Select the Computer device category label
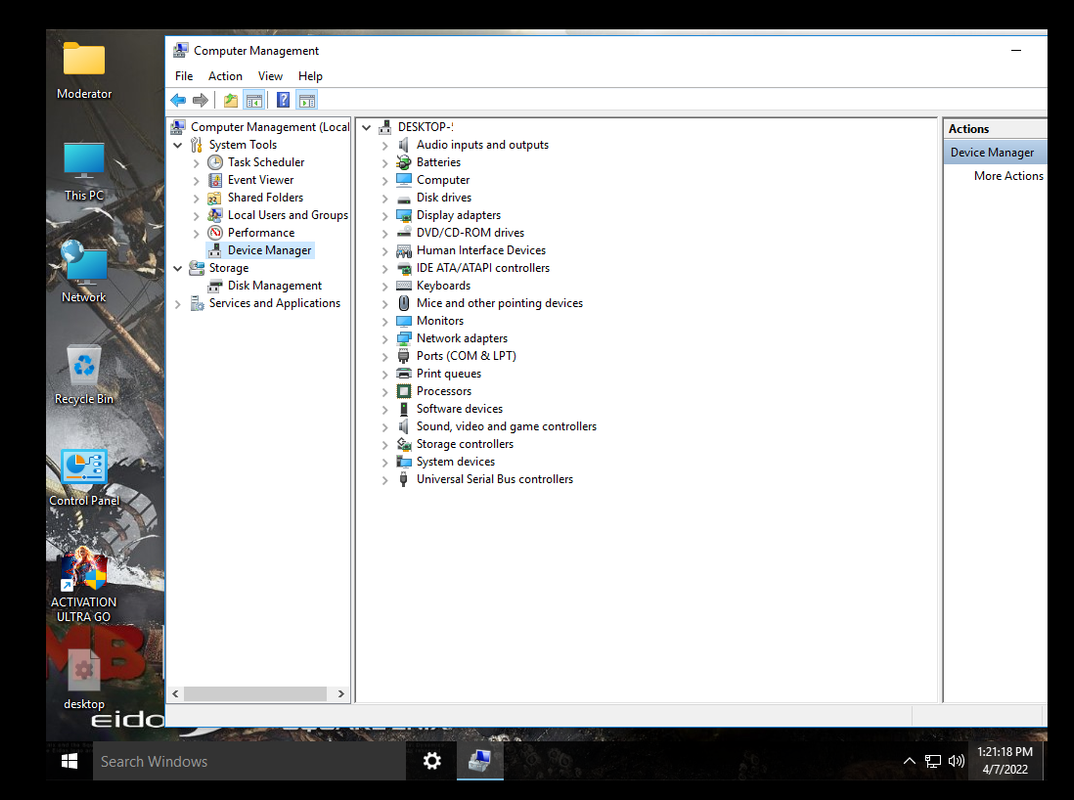 click(443, 180)
